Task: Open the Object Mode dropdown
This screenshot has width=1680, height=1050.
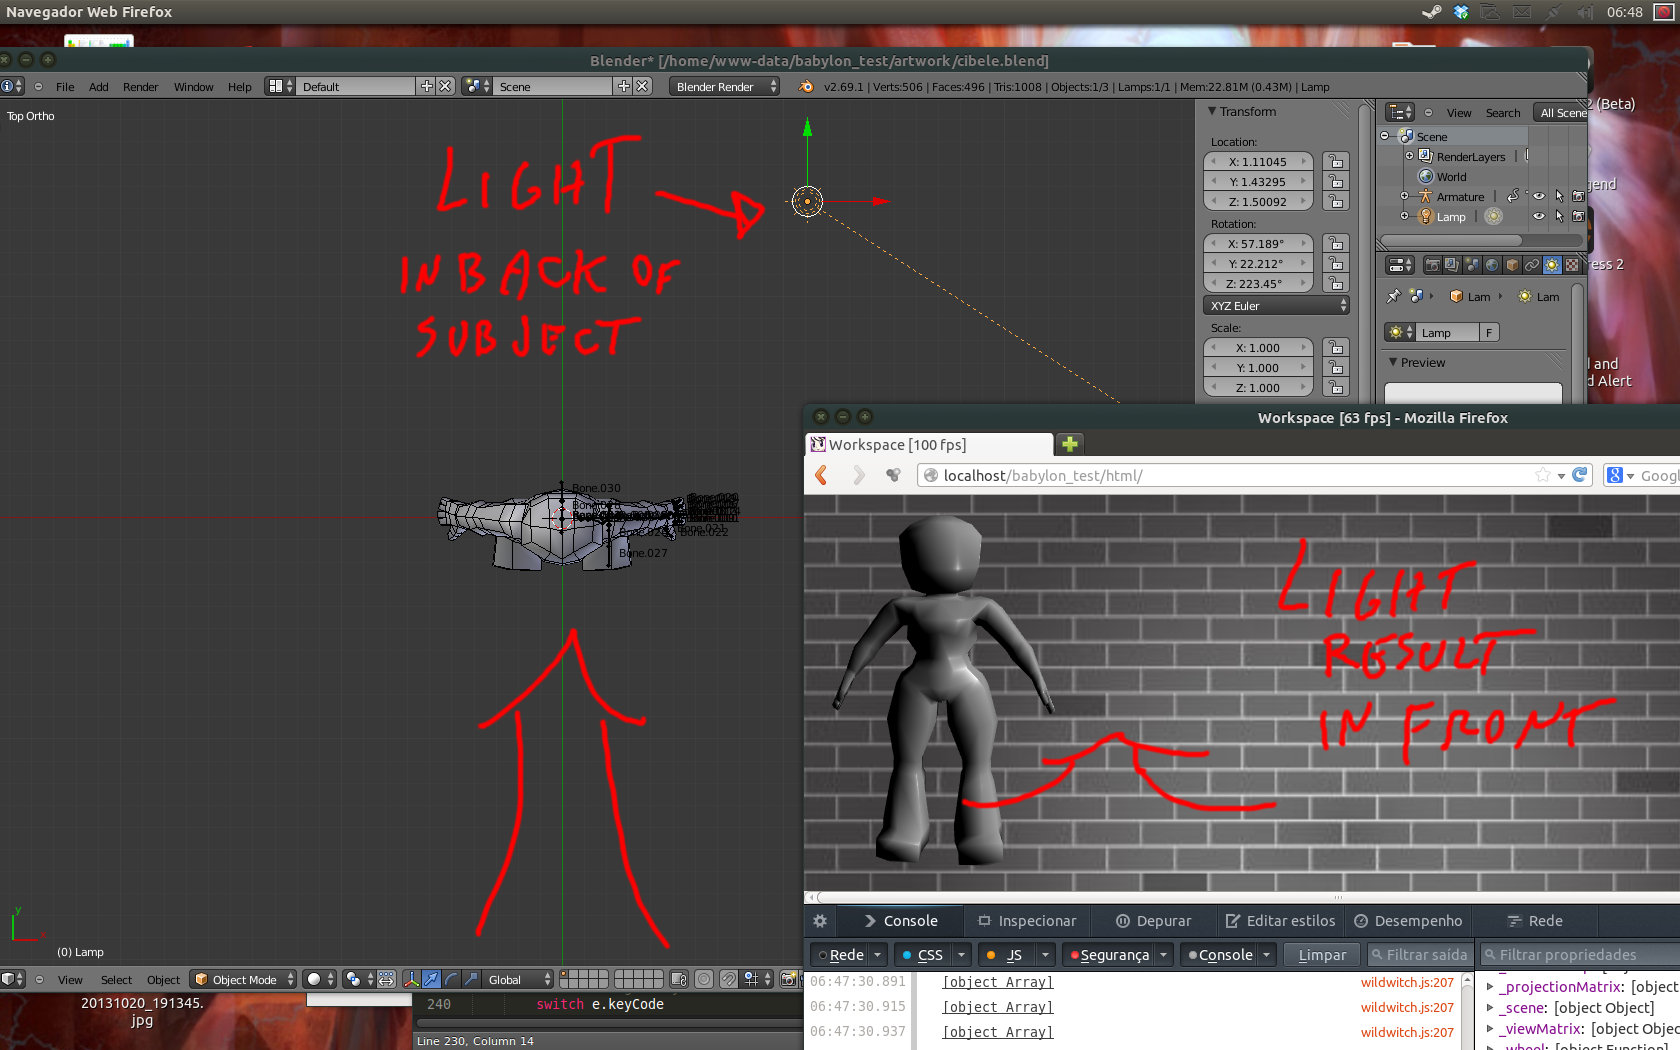Action: click(244, 980)
